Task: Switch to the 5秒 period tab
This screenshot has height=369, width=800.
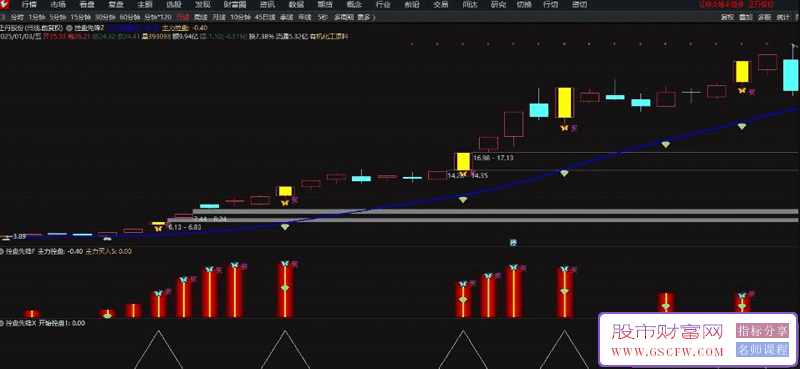Action: 322,17
